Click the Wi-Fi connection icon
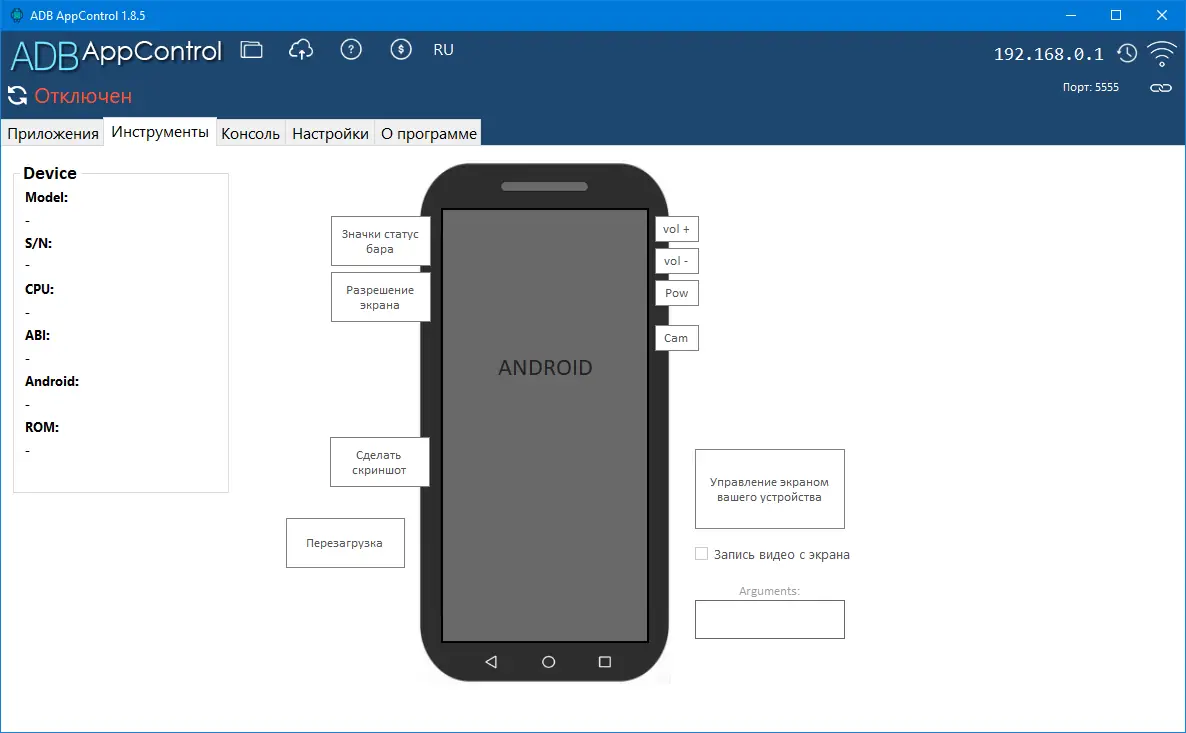Image resolution: width=1186 pixels, height=733 pixels. pos(1162,54)
